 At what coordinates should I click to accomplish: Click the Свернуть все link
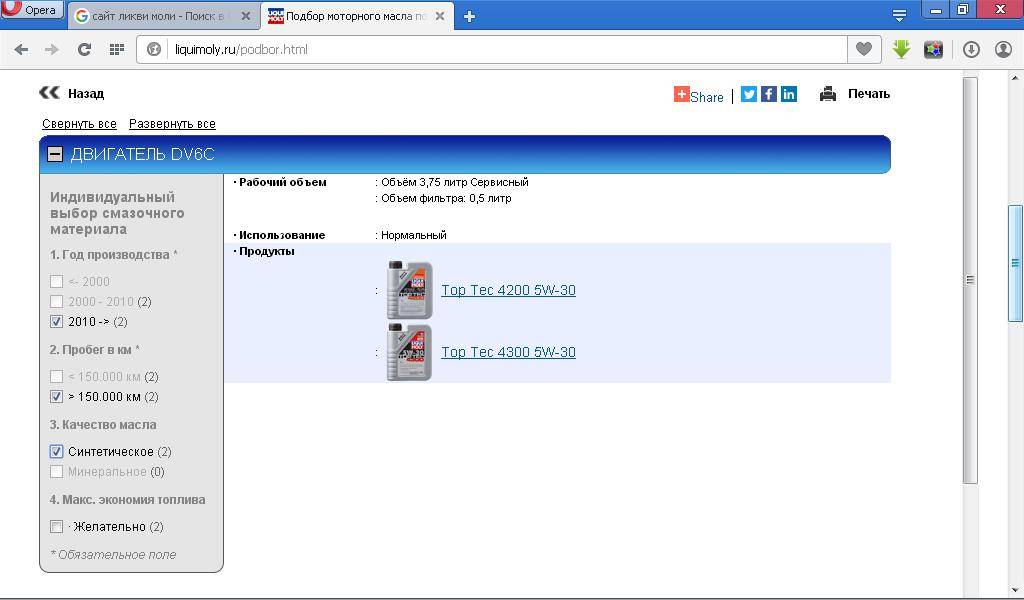coord(79,124)
